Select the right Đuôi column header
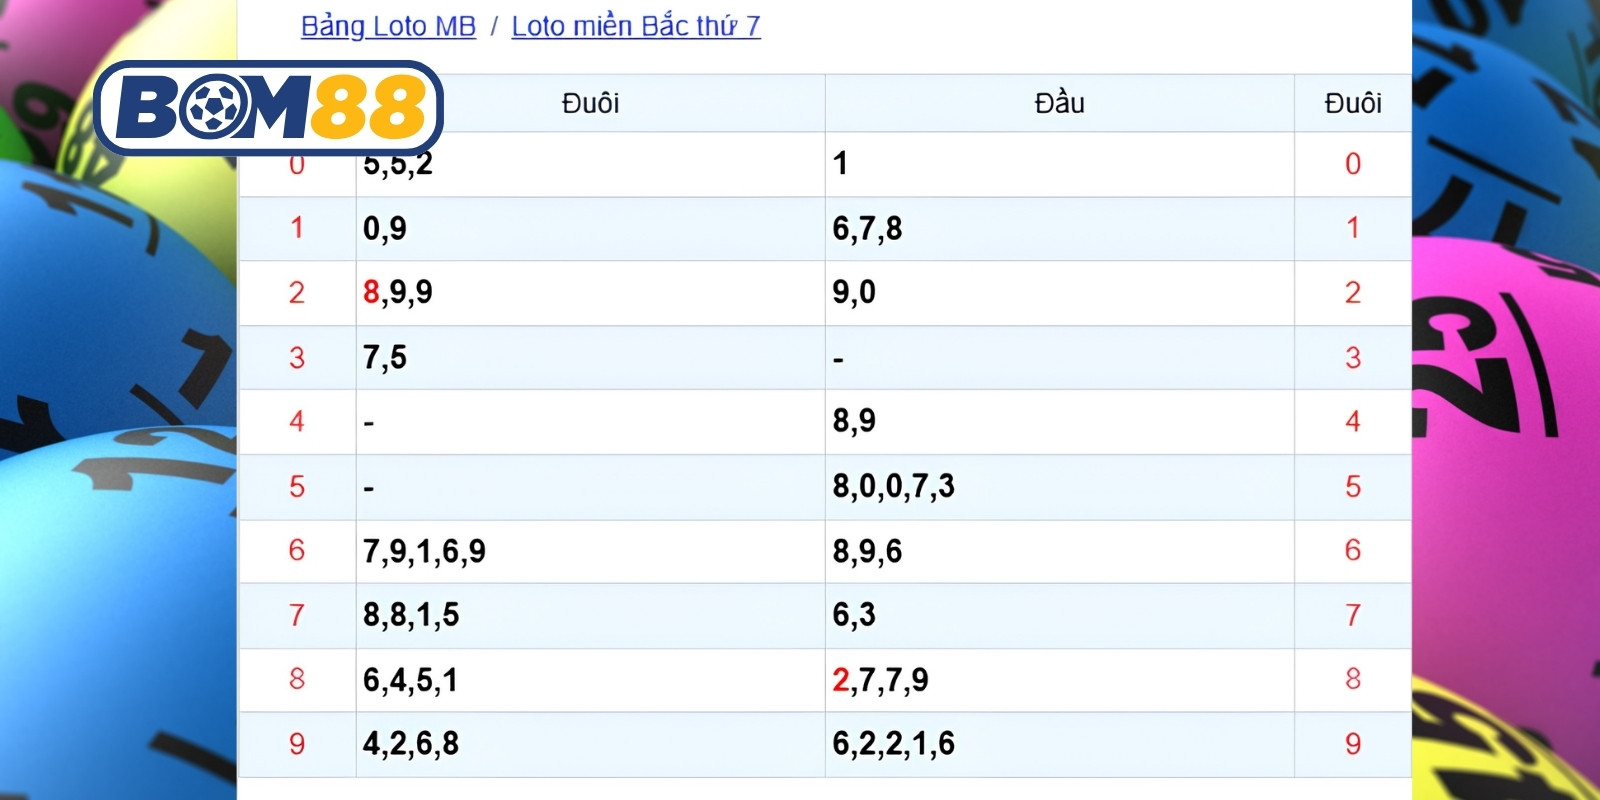This screenshot has height=800, width=1600. 1353,103
